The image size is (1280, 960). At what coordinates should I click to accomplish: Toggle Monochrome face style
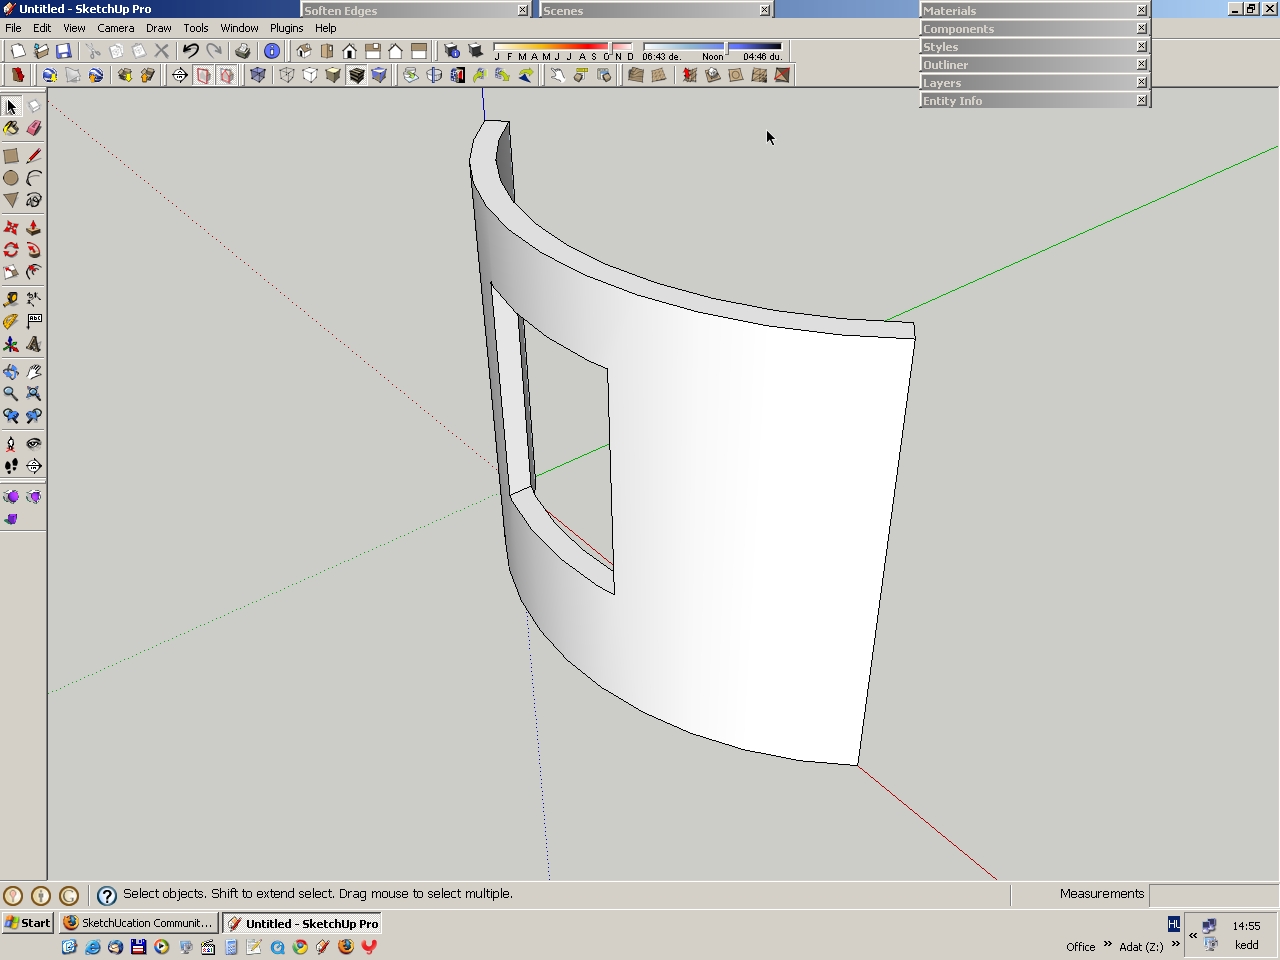click(x=379, y=75)
